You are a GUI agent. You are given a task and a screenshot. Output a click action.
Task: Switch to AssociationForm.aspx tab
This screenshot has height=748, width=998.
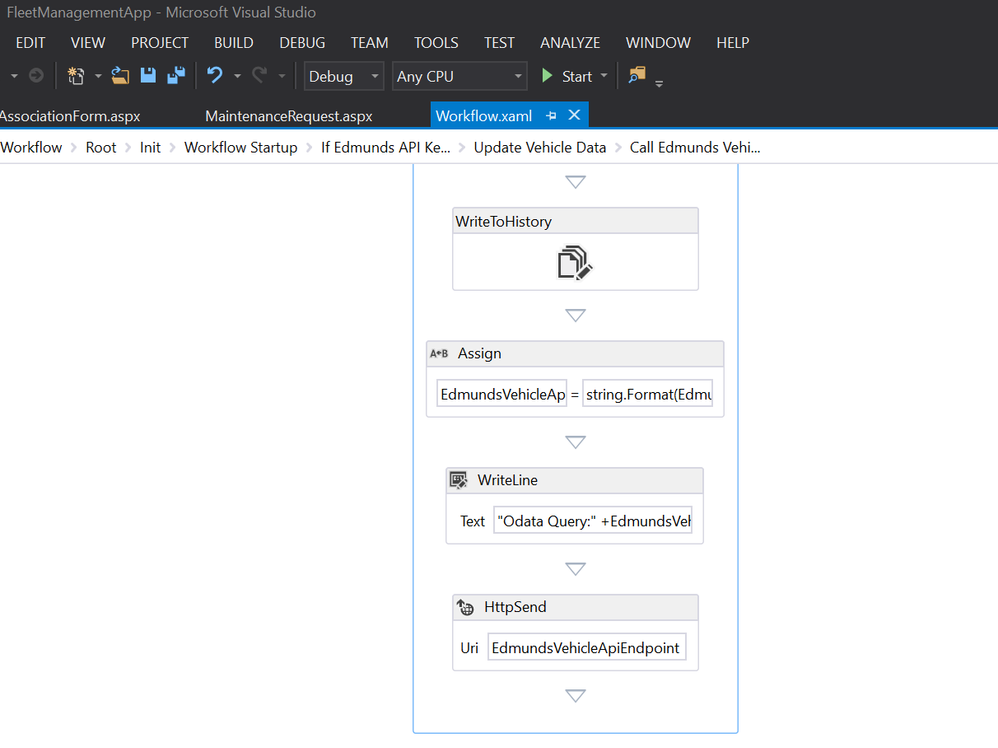pos(70,116)
